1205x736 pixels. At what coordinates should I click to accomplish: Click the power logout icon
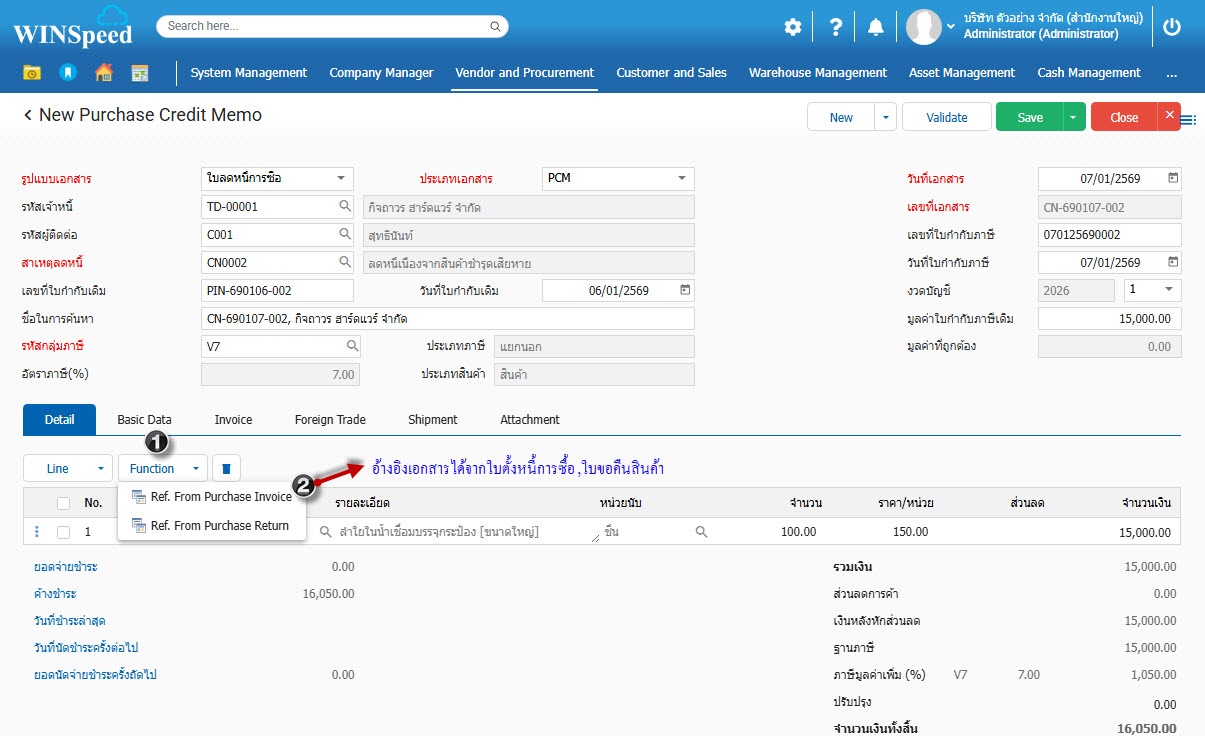pyautogui.click(x=1172, y=27)
